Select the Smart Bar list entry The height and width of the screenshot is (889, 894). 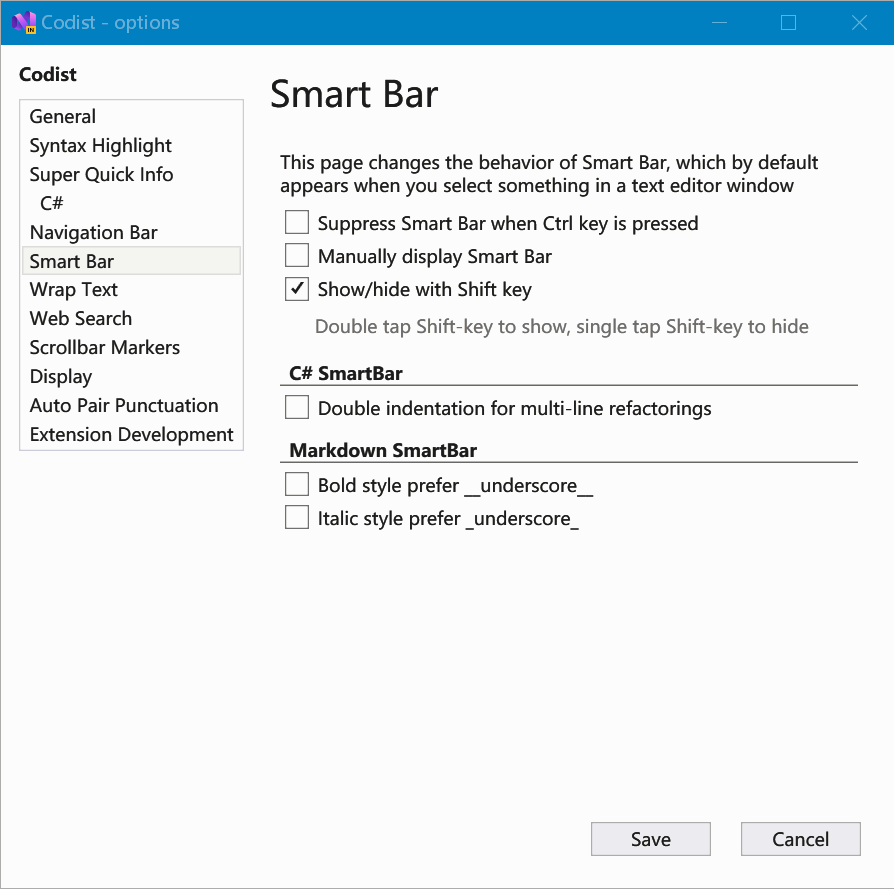pyautogui.click(x=131, y=261)
